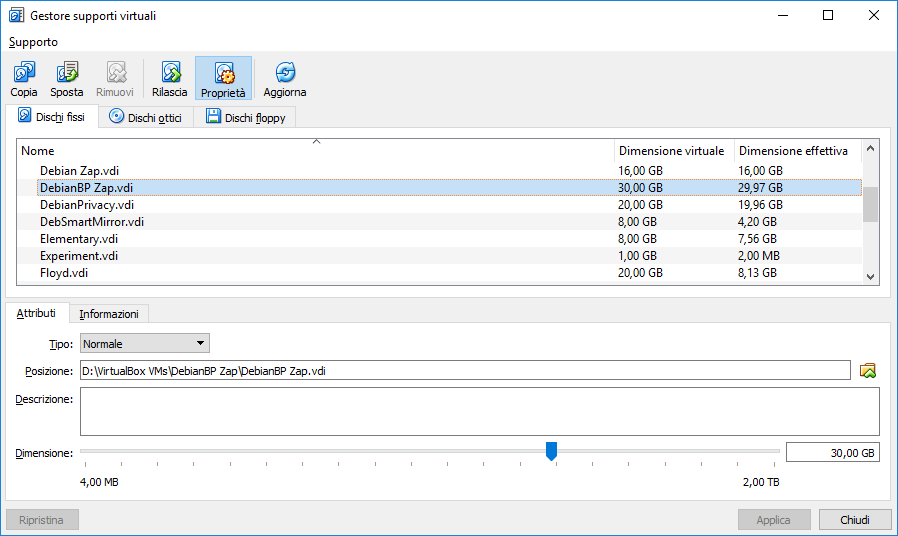Click the Dimensione slider handle
This screenshot has width=898, height=536.
click(x=552, y=451)
